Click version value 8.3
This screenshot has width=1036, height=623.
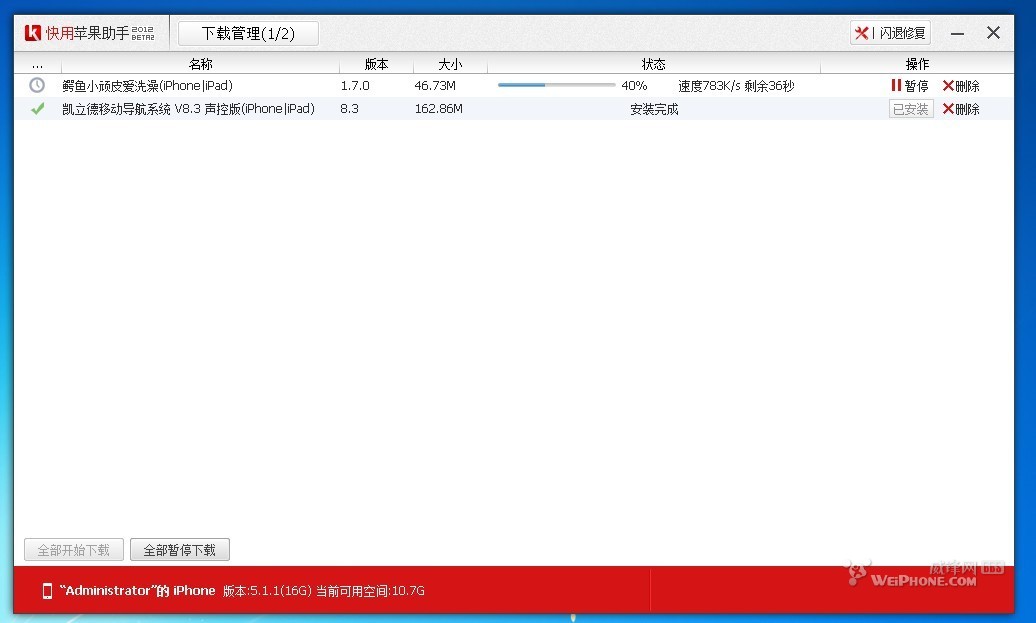click(350, 109)
